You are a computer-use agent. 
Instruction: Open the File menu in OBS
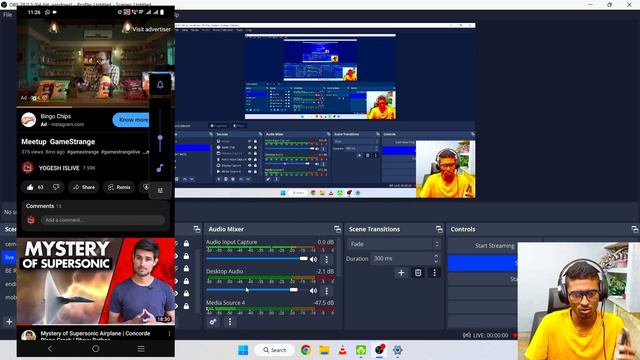7,15
